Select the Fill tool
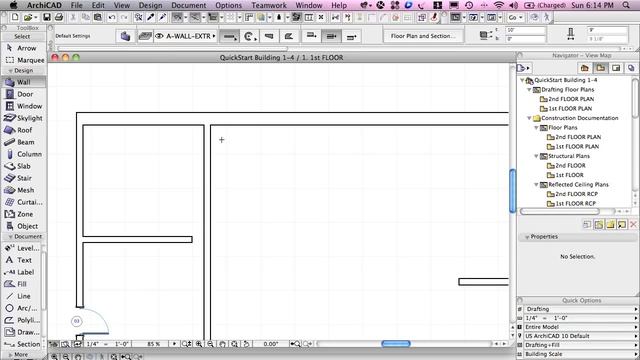This screenshot has width=640, height=360. pos(21,284)
